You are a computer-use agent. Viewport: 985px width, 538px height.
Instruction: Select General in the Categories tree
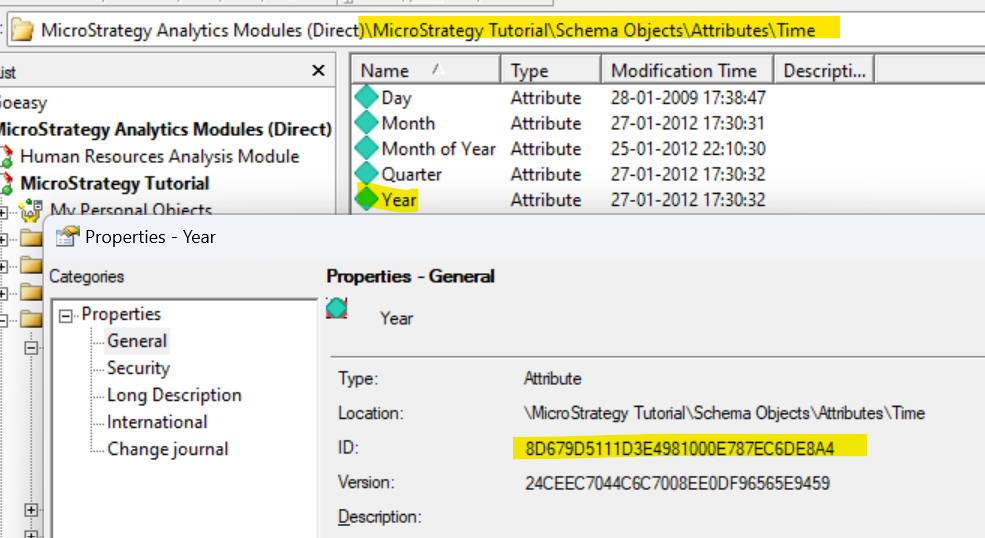pyautogui.click(x=137, y=341)
